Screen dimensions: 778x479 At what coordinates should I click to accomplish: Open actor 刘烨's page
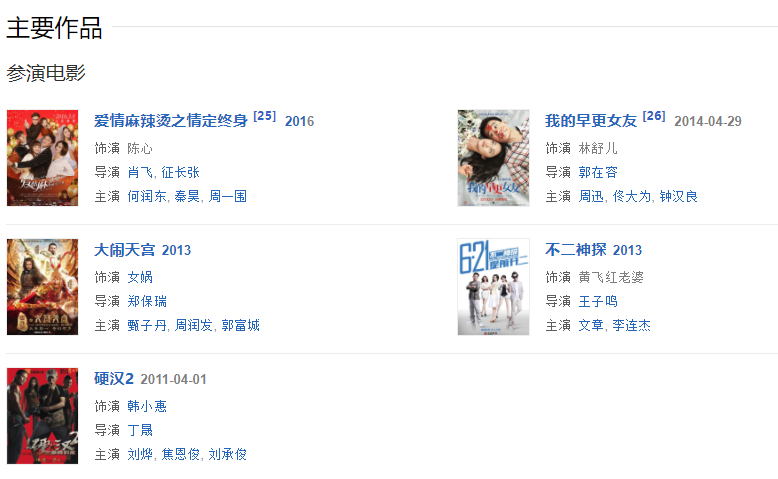click(x=140, y=455)
